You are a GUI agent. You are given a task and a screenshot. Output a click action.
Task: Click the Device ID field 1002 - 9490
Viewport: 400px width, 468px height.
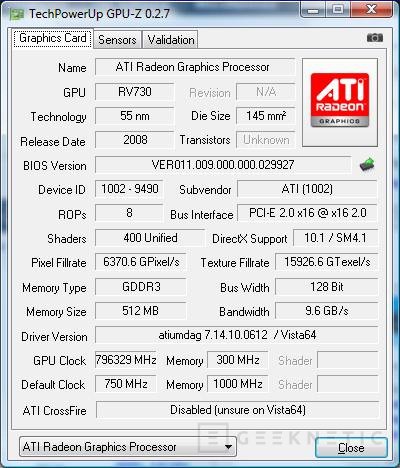tap(129, 189)
